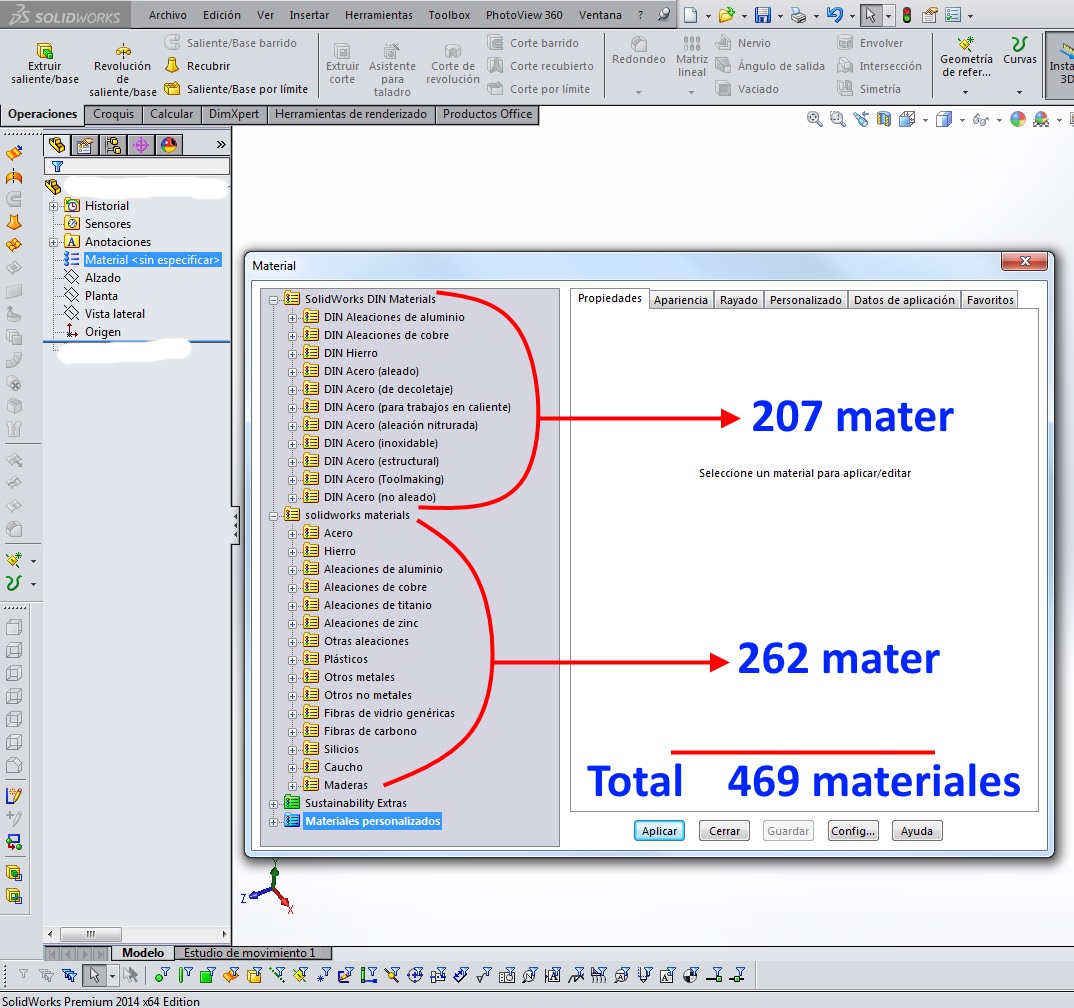This screenshot has width=1074, height=1008.
Task: Select Extruir corte tool
Action: tap(342, 64)
